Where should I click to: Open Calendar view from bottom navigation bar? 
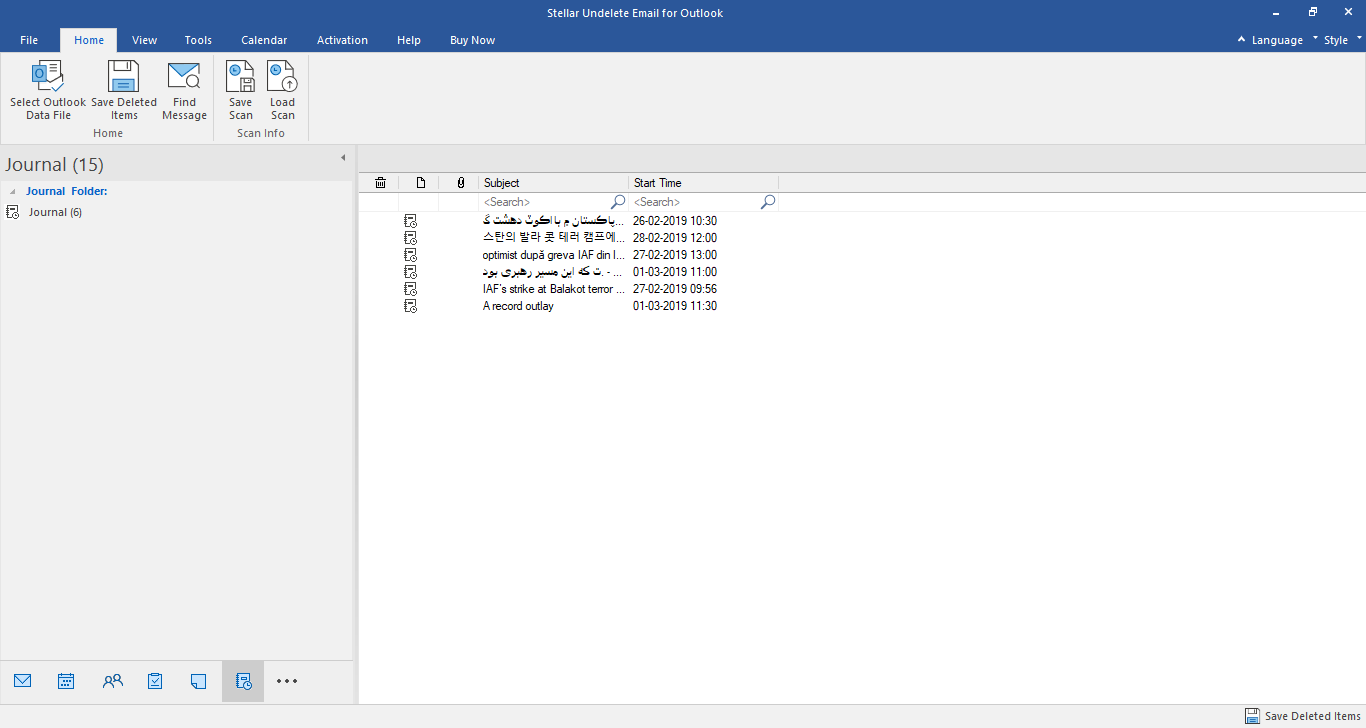[x=66, y=681]
